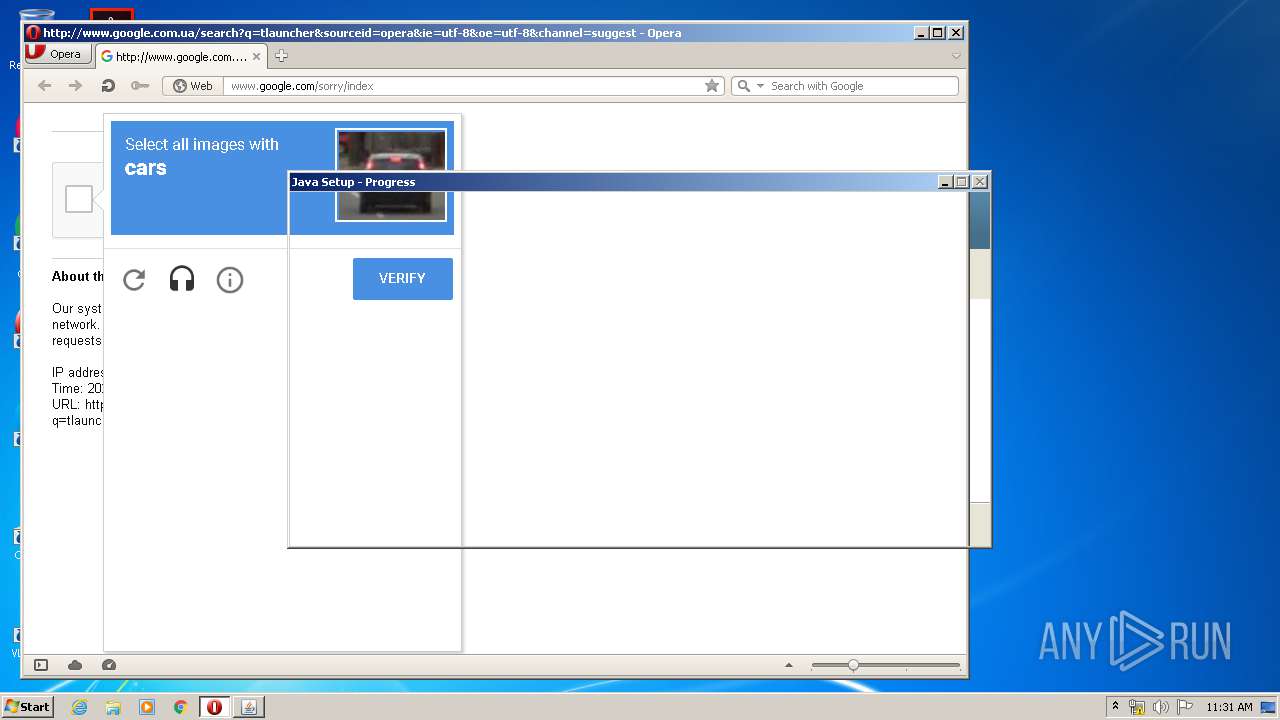Click the 11:31 AM clock
This screenshot has width=1280, height=720.
coord(1229,707)
